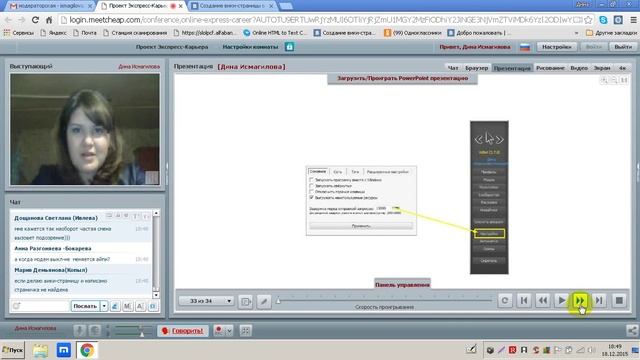Open the file explorer taskbar icon
This screenshot has width=640, height=360.
coord(40,350)
